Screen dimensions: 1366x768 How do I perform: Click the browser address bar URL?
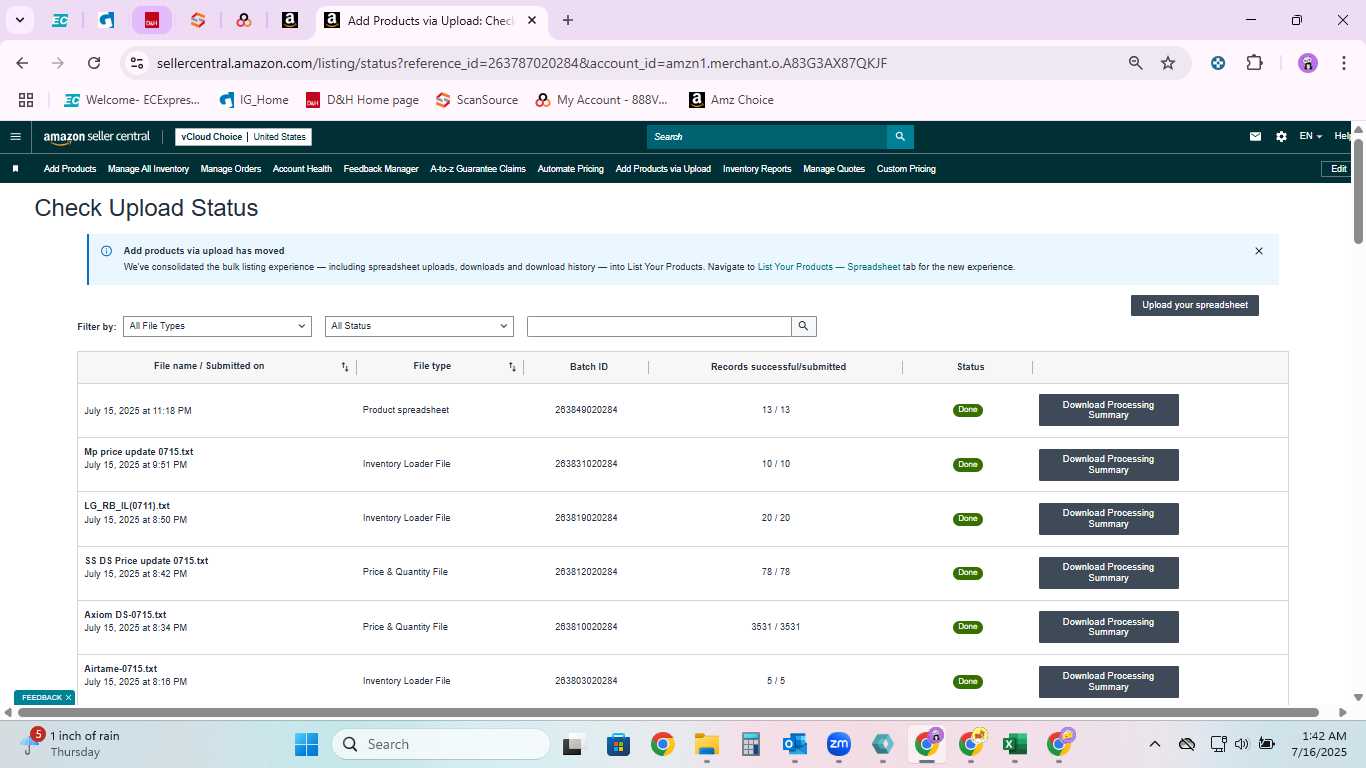522,63
